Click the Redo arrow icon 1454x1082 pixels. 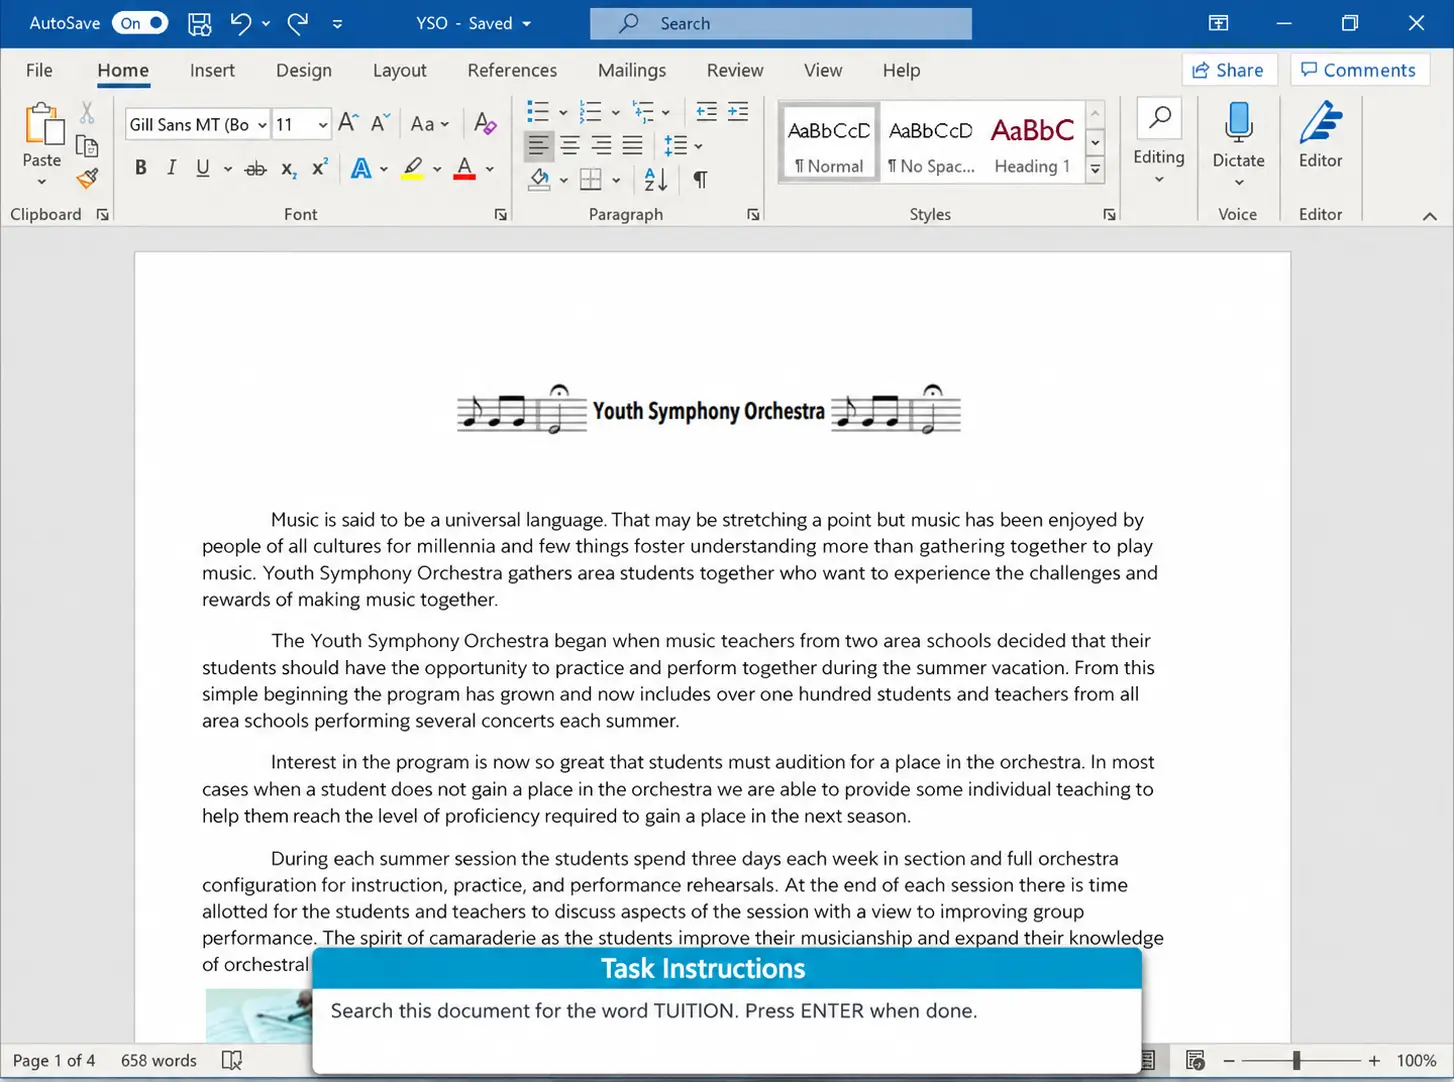point(298,23)
